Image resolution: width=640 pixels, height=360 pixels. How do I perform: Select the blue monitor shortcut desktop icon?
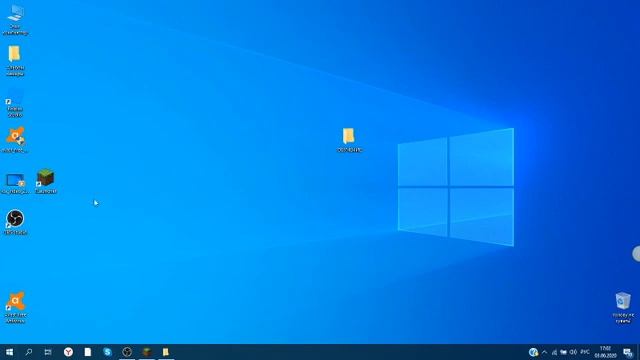click(15, 183)
